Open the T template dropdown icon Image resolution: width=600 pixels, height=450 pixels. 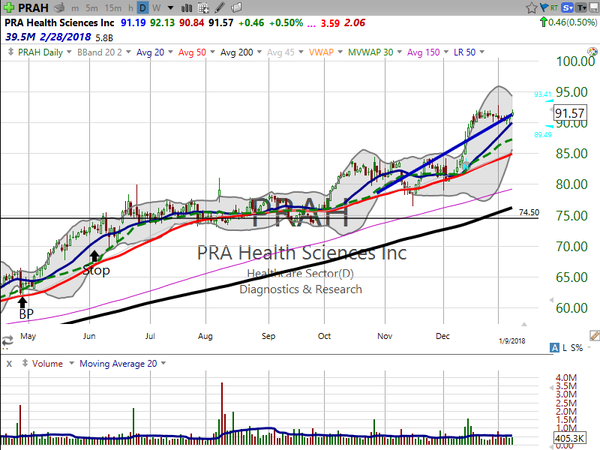pos(581,7)
